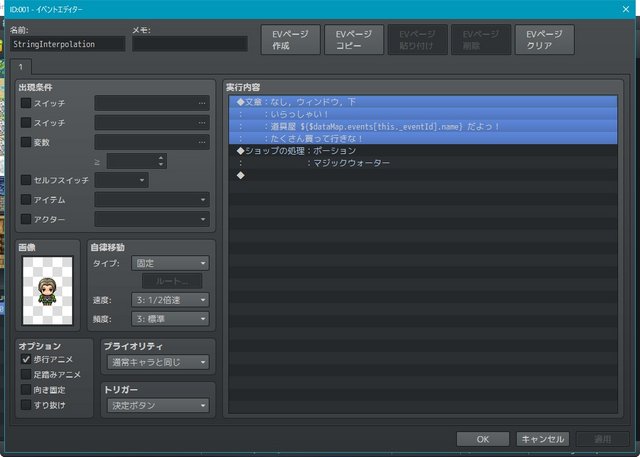640x457 pixels.
Task: Select page tab 1
Action: click(x=20, y=67)
